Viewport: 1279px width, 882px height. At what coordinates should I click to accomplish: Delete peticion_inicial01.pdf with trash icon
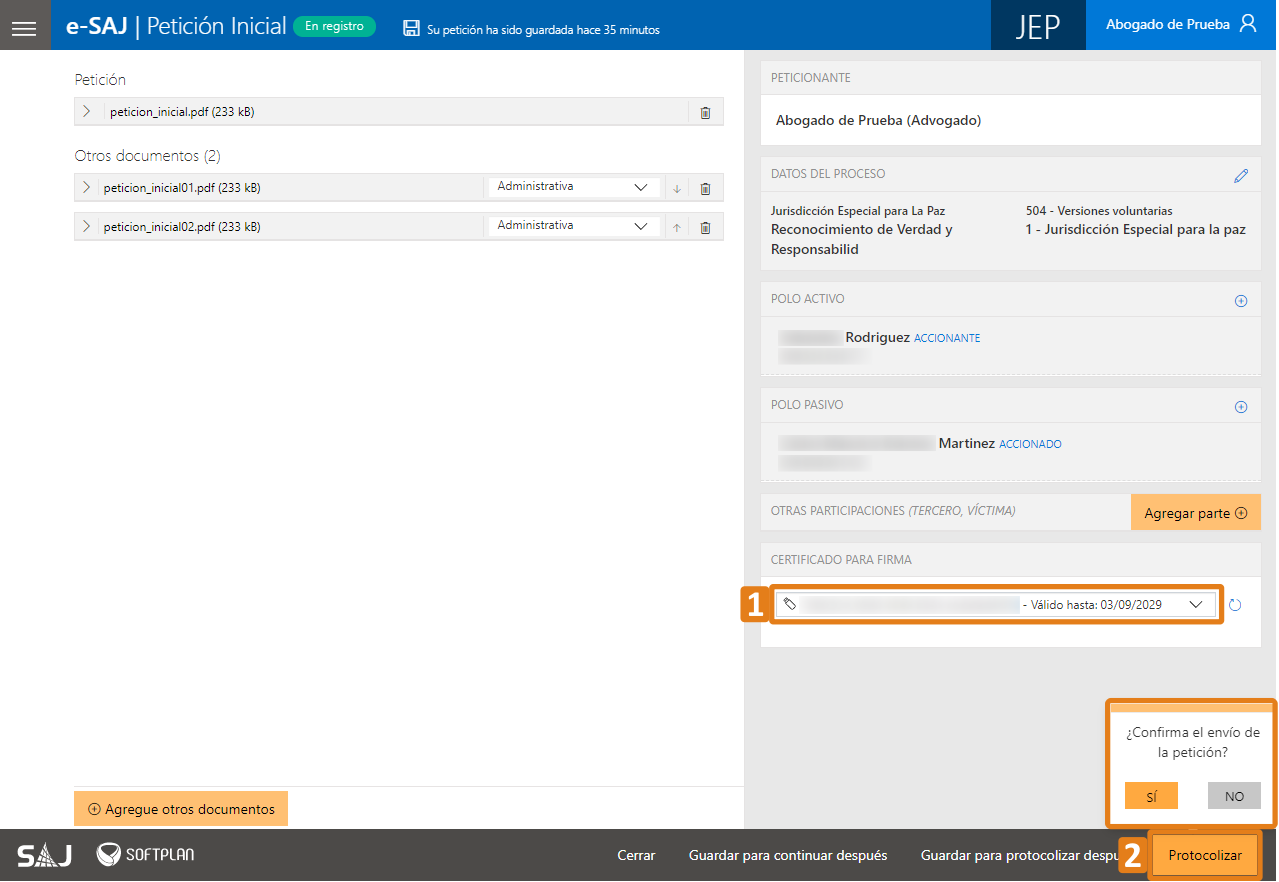pyautogui.click(x=705, y=188)
